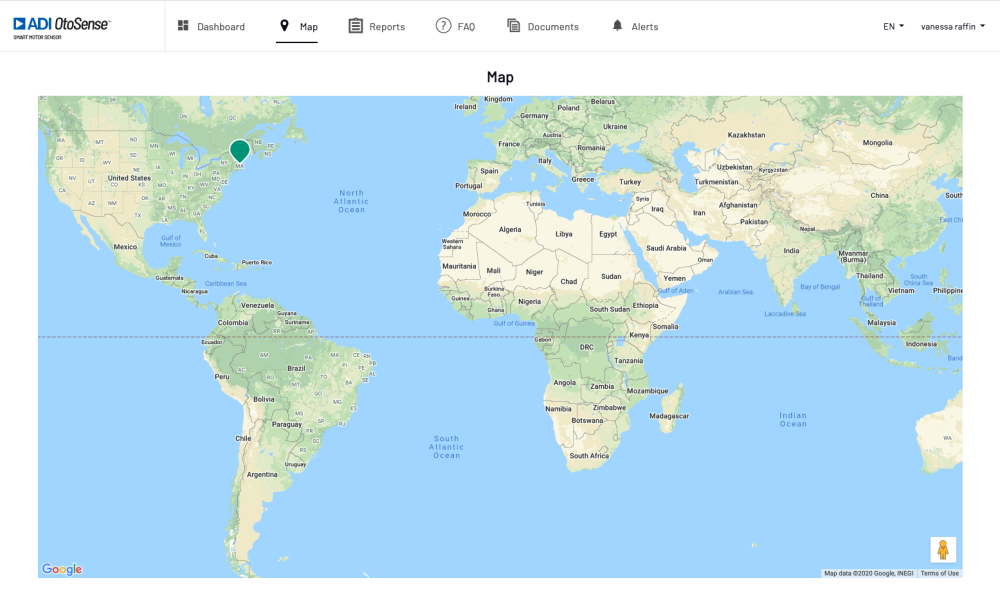Click the green sensor location marker

click(240, 150)
